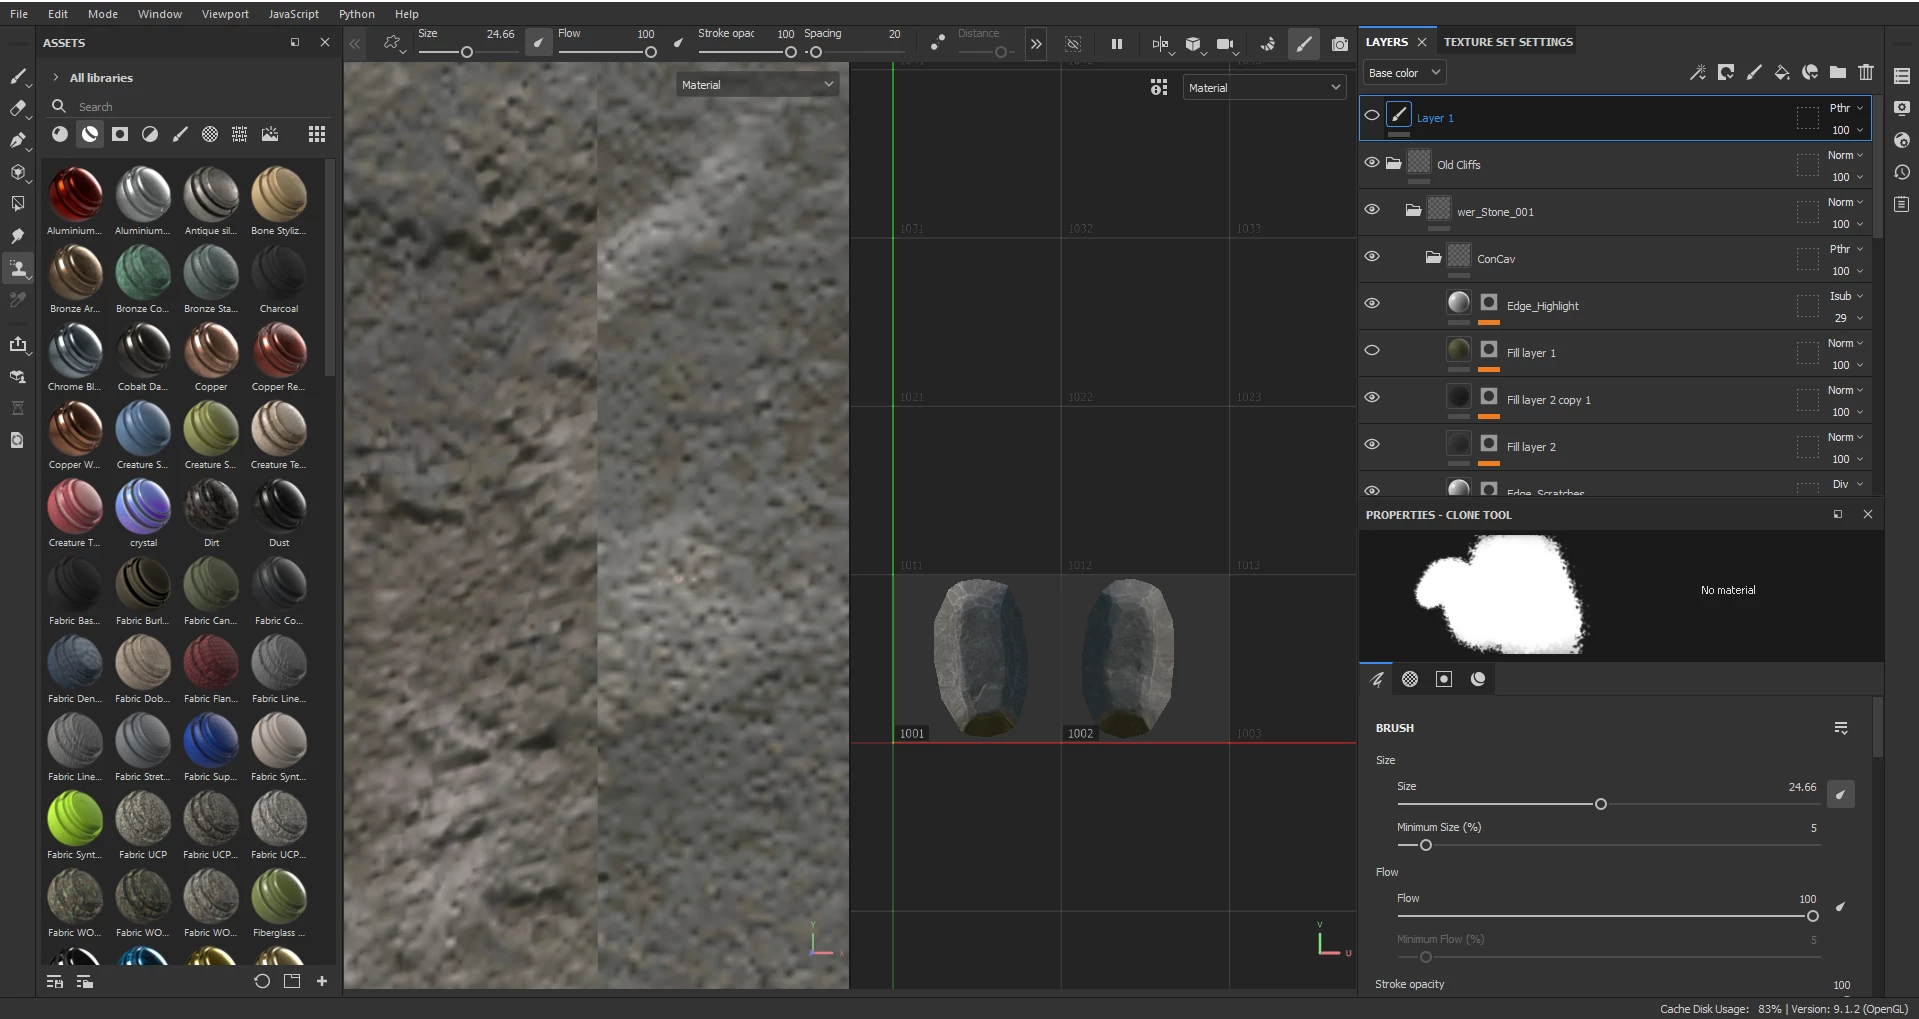Open the Viewport menu

click(x=225, y=14)
